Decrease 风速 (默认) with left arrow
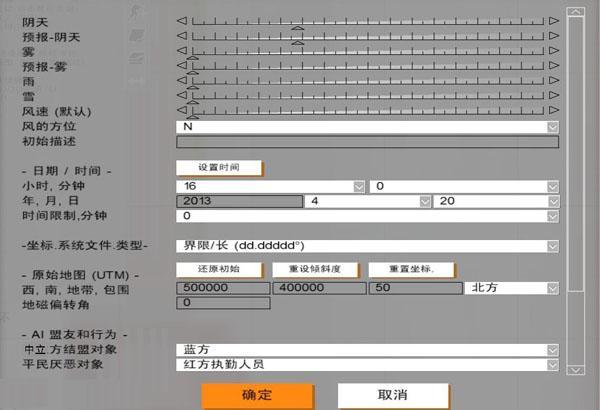 pos(182,110)
